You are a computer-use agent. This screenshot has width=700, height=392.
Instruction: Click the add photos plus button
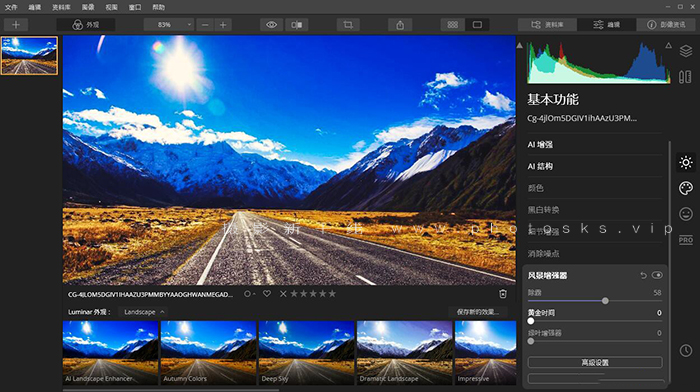tap(16, 25)
